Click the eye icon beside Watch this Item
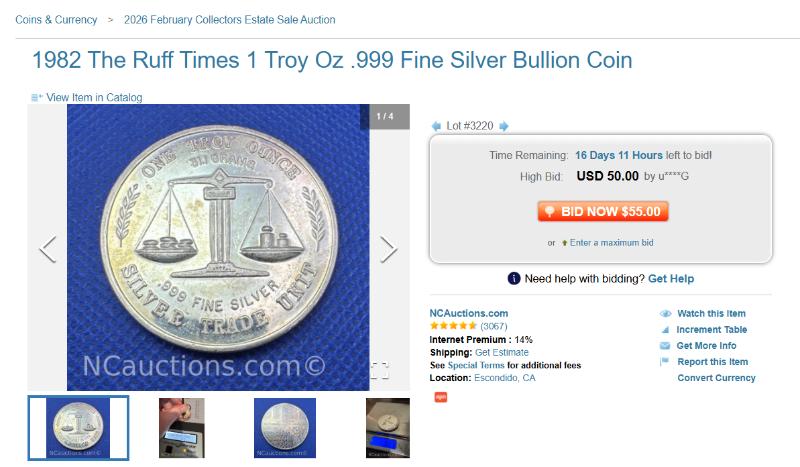Viewport: 800px width, 467px height. click(x=665, y=313)
